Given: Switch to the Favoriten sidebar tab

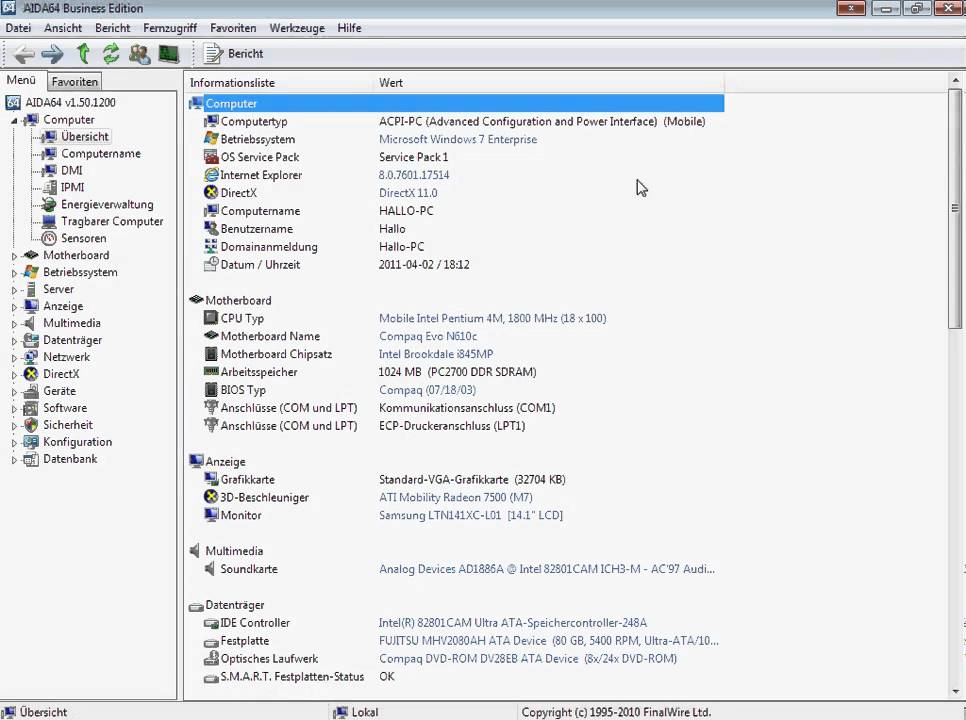Looking at the screenshot, I should click(x=75, y=82).
